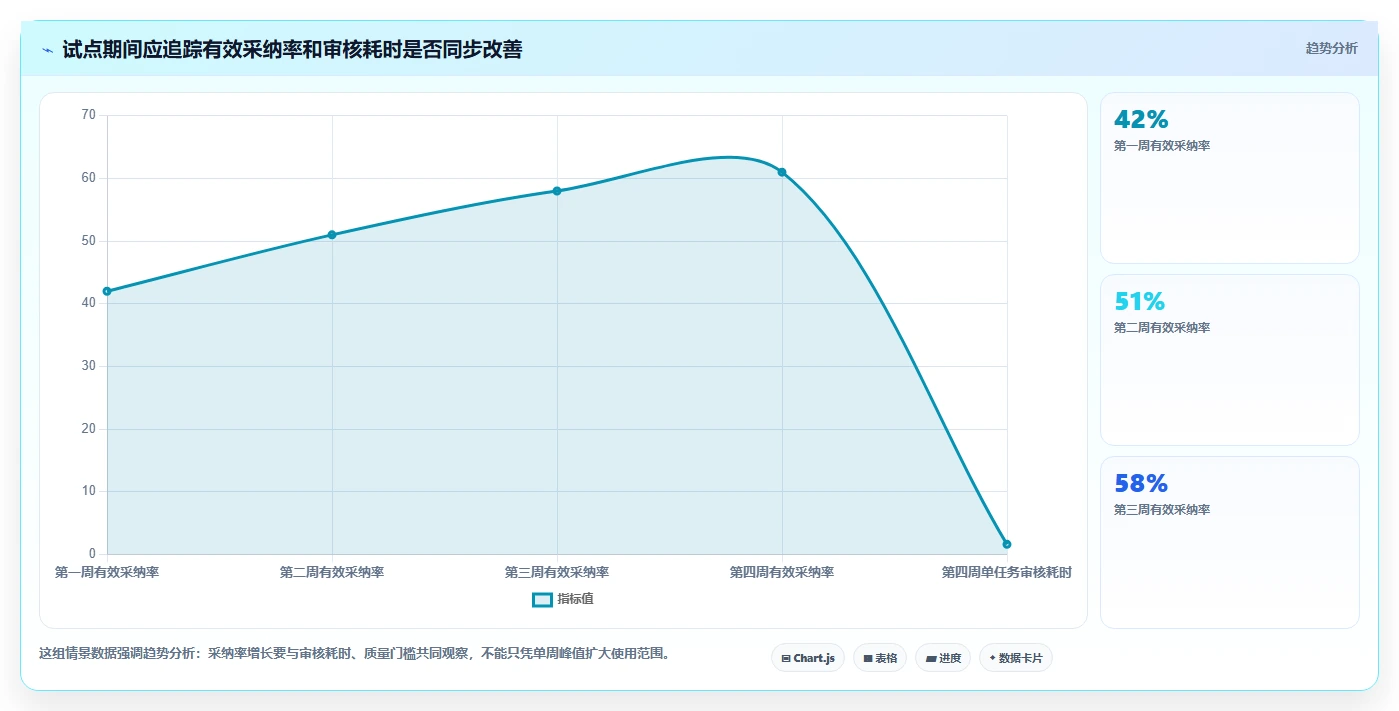
Task: Open the 51% stat card
Action: click(1230, 360)
